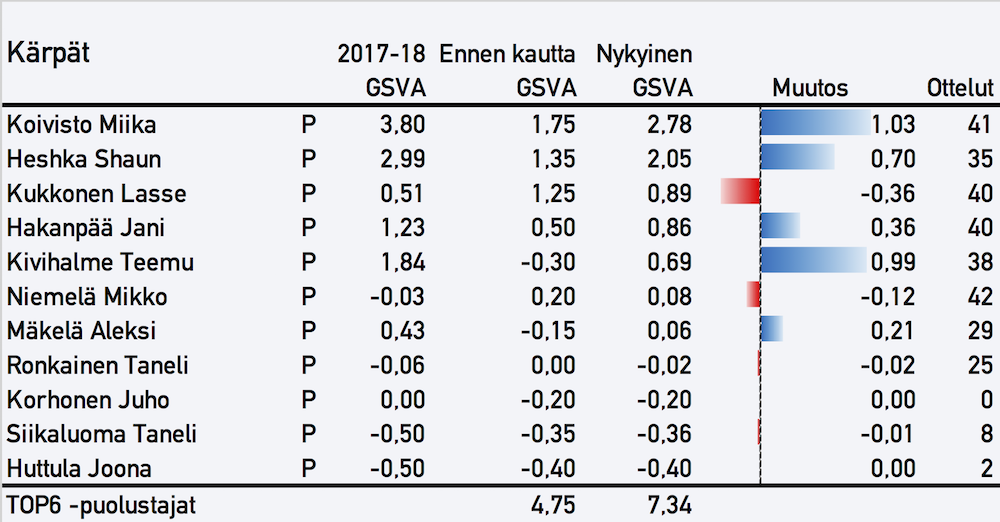This screenshot has width=1000, height=522.
Task: Select the Ennen kautta column header
Action: (x=507, y=54)
